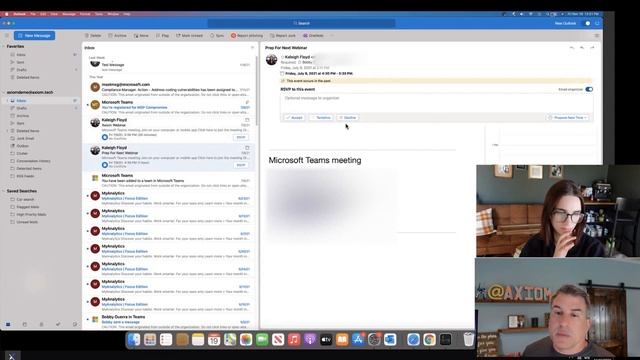Screen dimensions: 640x360
Task: Switch to People view icon in bottom bar
Action: tap(41, 324)
